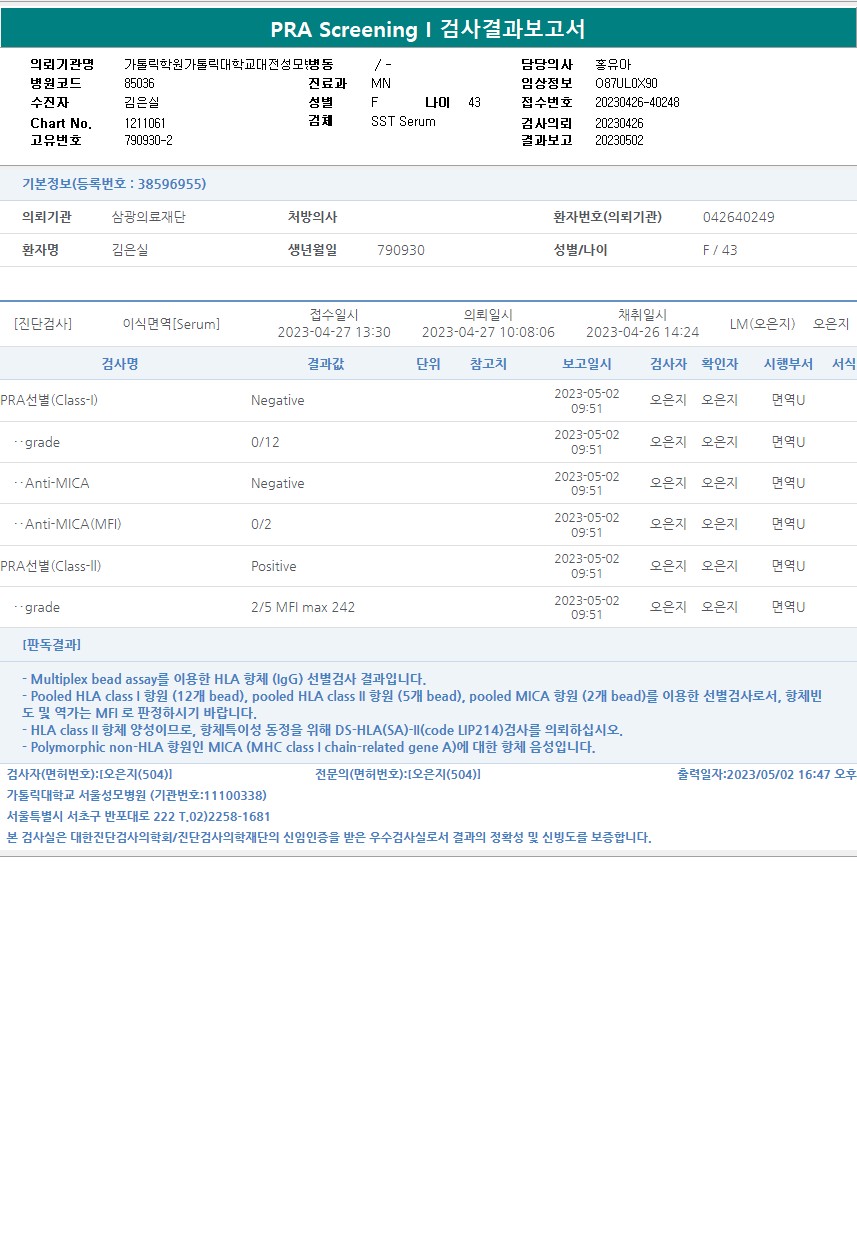Click the 참고치 column header
The height and width of the screenshot is (1236, 857).
(x=489, y=364)
